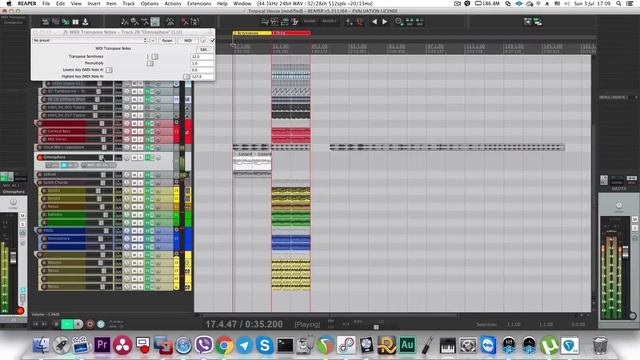The height and width of the screenshot is (360, 640).
Task: Toggle the teal repeat button in transport
Action: click(101, 324)
